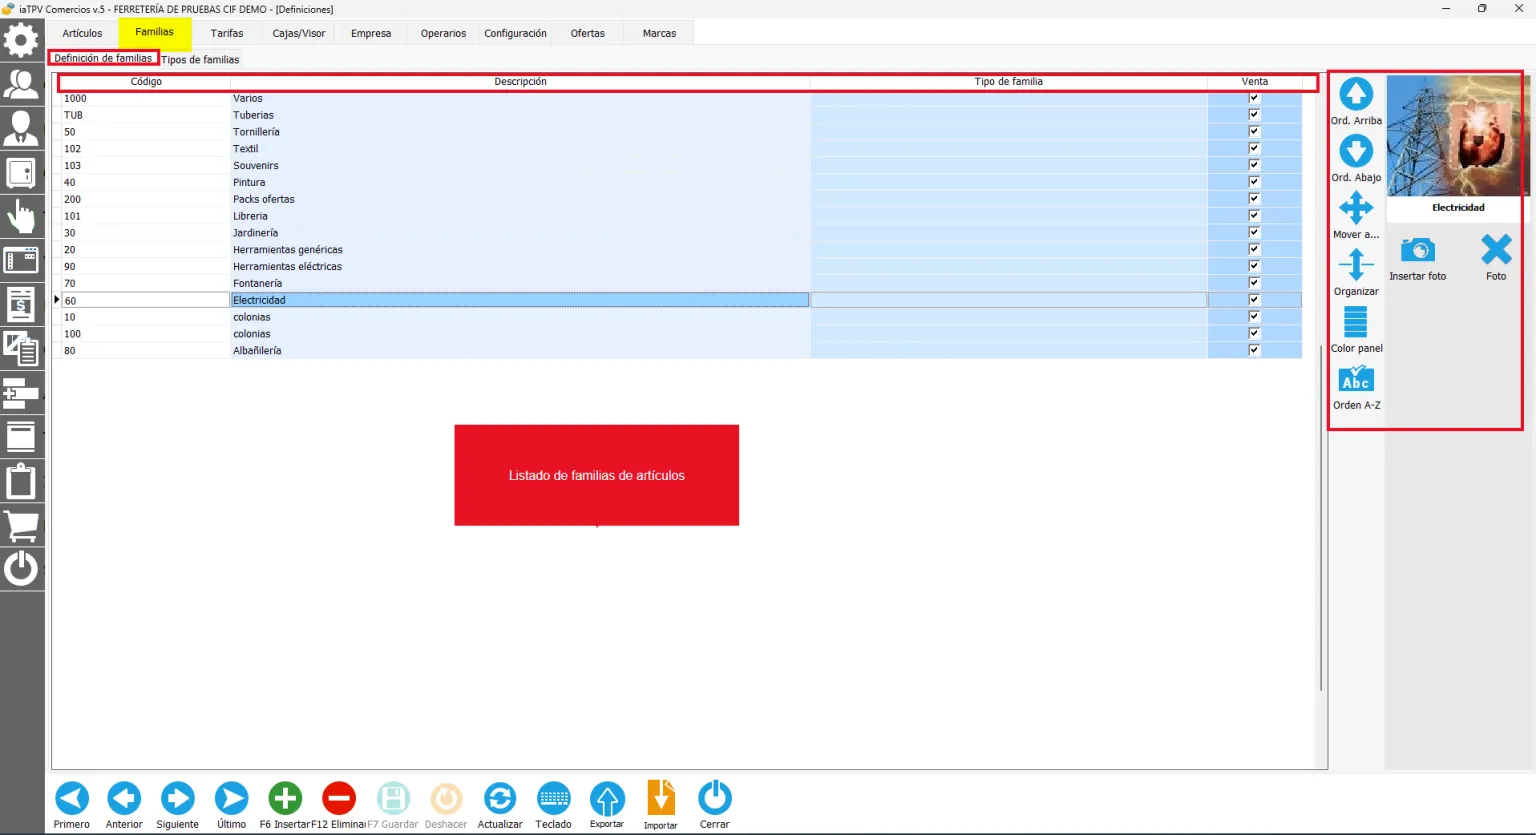Go to the Último record
Screen dimensions: 1536x835
tap(231, 798)
